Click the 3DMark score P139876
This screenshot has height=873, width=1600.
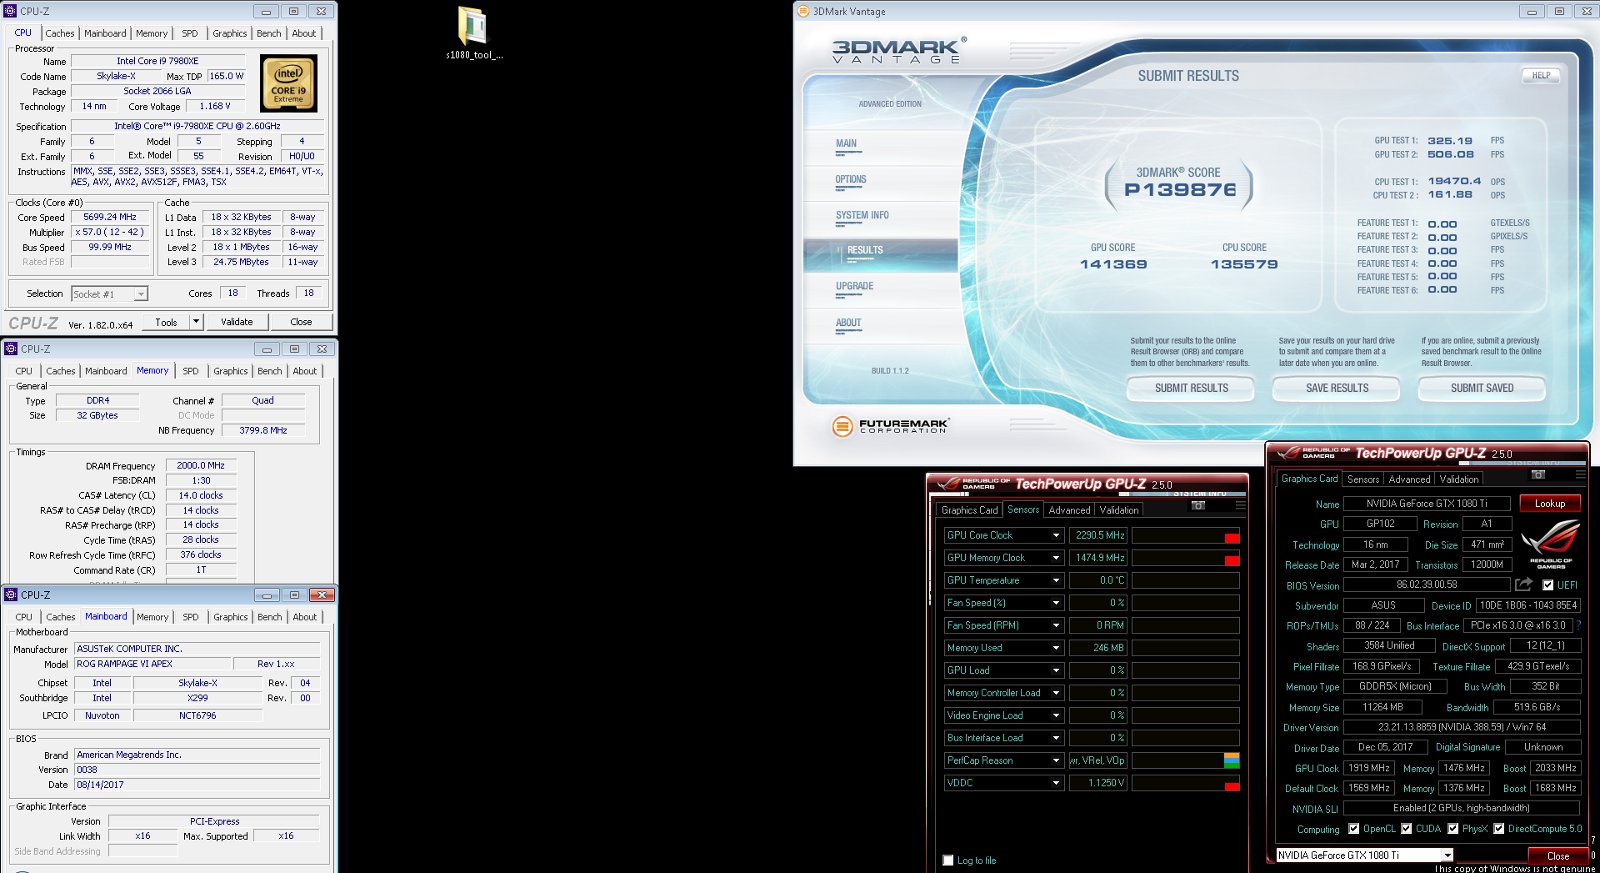tap(1180, 190)
